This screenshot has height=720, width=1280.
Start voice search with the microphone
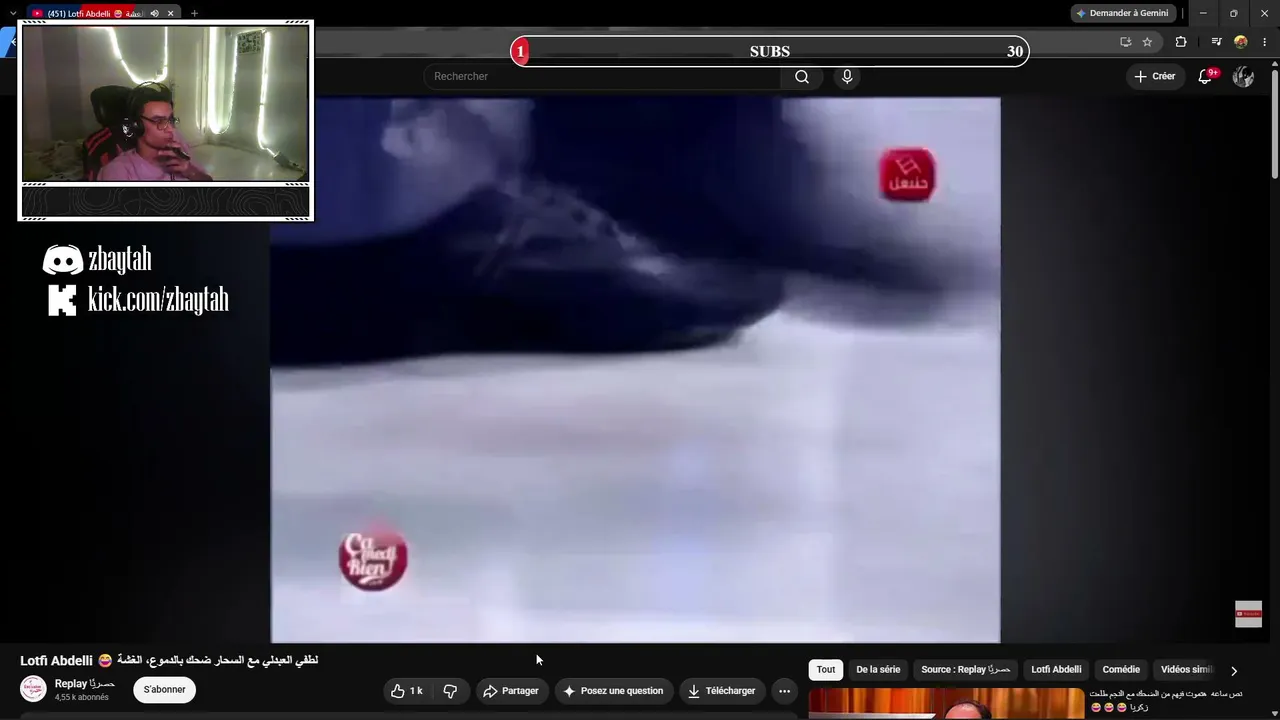click(x=847, y=77)
